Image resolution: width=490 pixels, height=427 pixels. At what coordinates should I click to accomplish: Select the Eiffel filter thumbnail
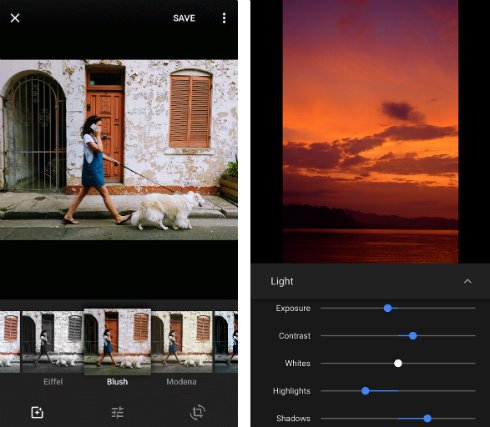(53, 342)
